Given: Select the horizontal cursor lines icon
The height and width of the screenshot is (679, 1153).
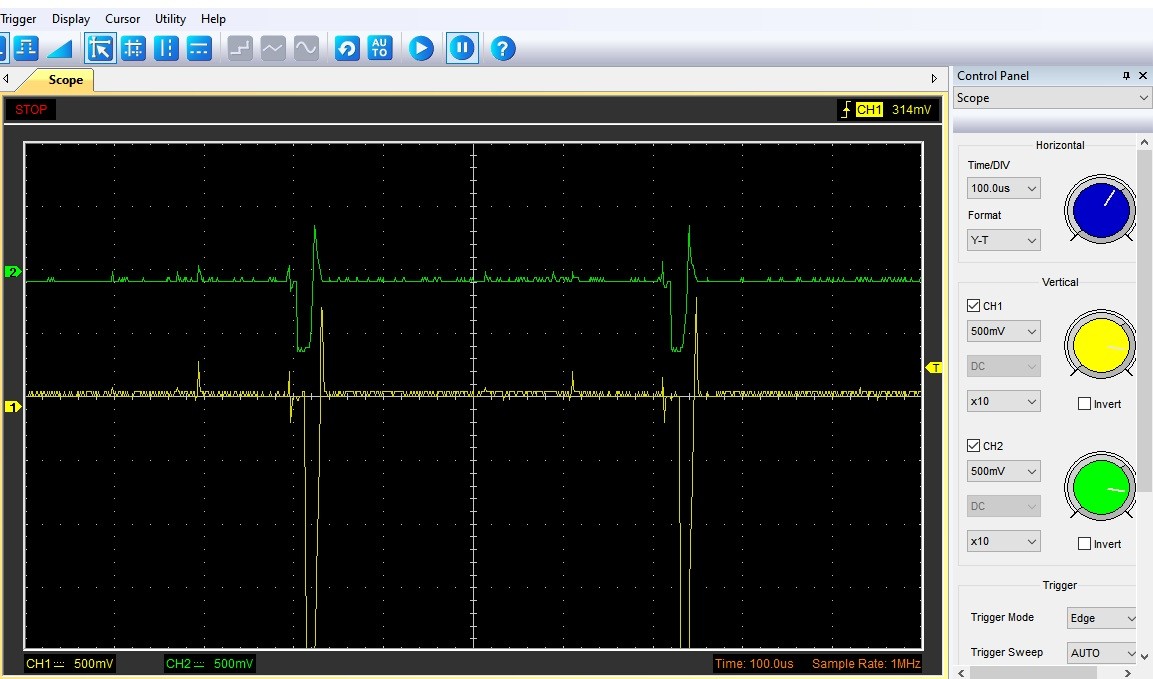Looking at the screenshot, I should tap(199, 48).
